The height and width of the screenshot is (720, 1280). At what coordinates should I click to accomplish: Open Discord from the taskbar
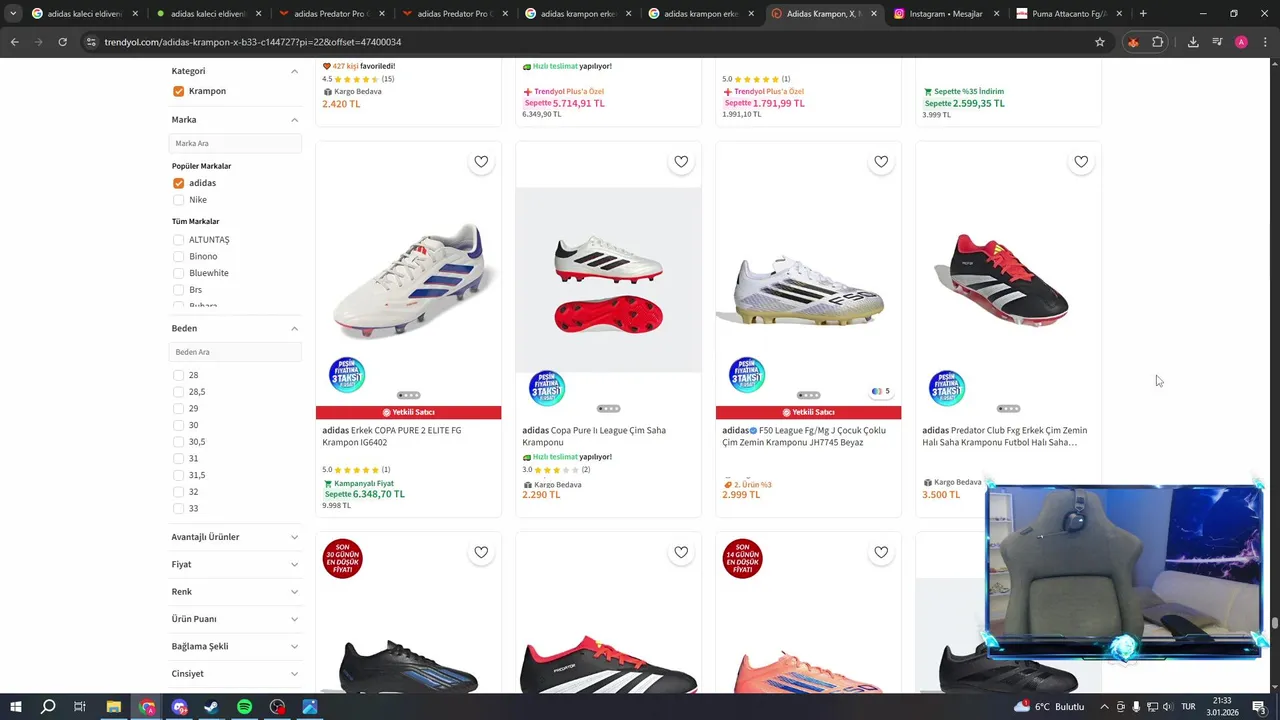[179, 707]
